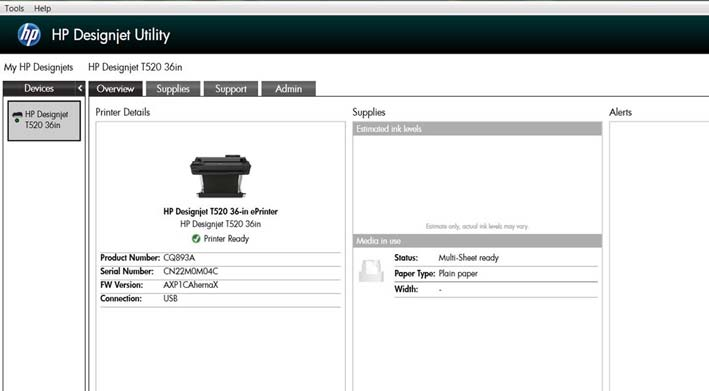Click the Estimated ink levels header
Image resolution: width=709 pixels, height=391 pixels.
[477, 129]
